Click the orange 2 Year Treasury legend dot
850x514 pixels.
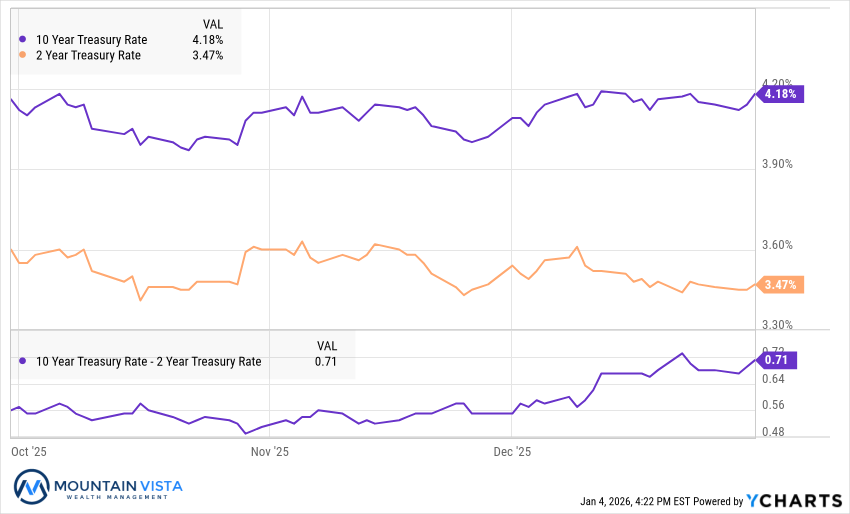click(23, 55)
